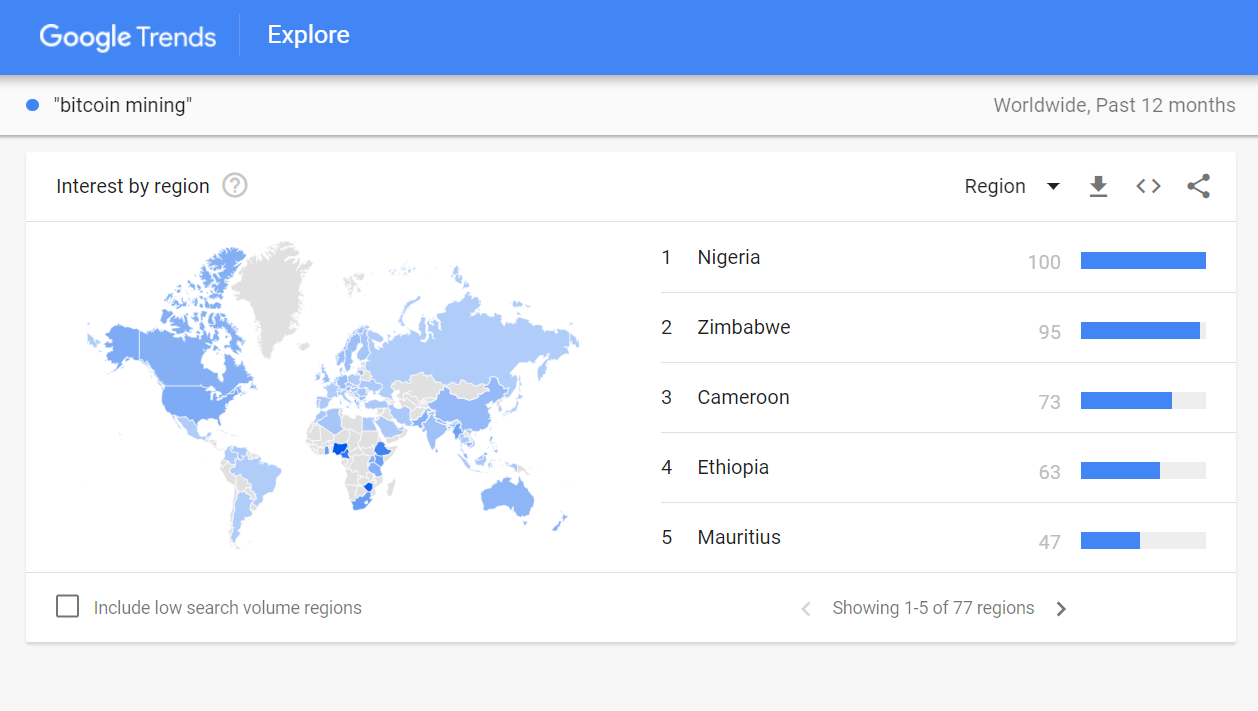Share the interest by region results
The width and height of the screenshot is (1258, 711).
[1198, 186]
